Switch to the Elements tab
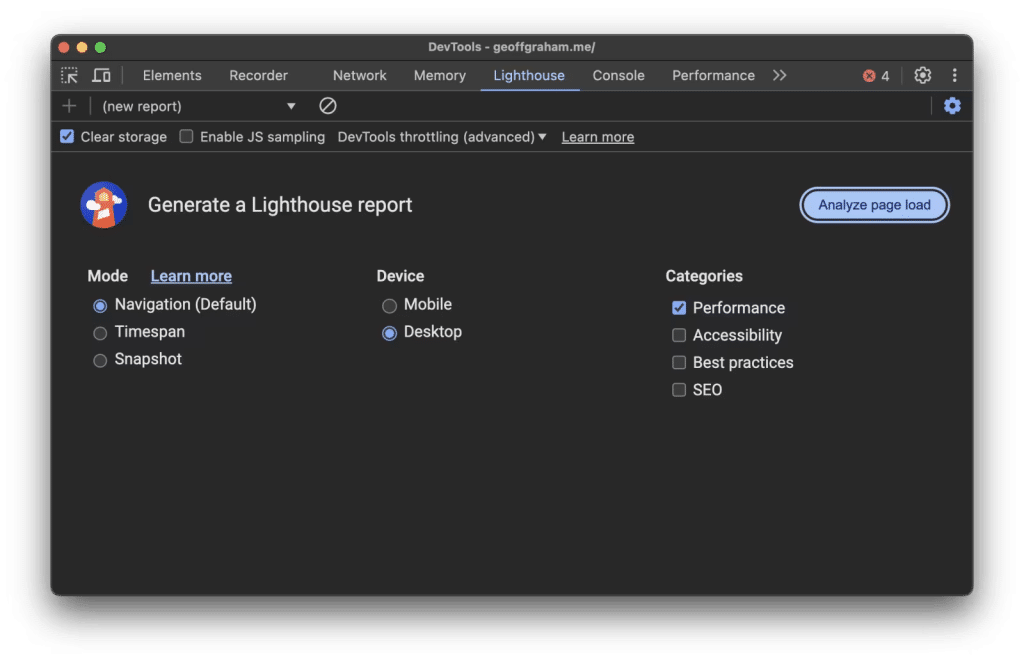1024x663 pixels. click(x=172, y=76)
